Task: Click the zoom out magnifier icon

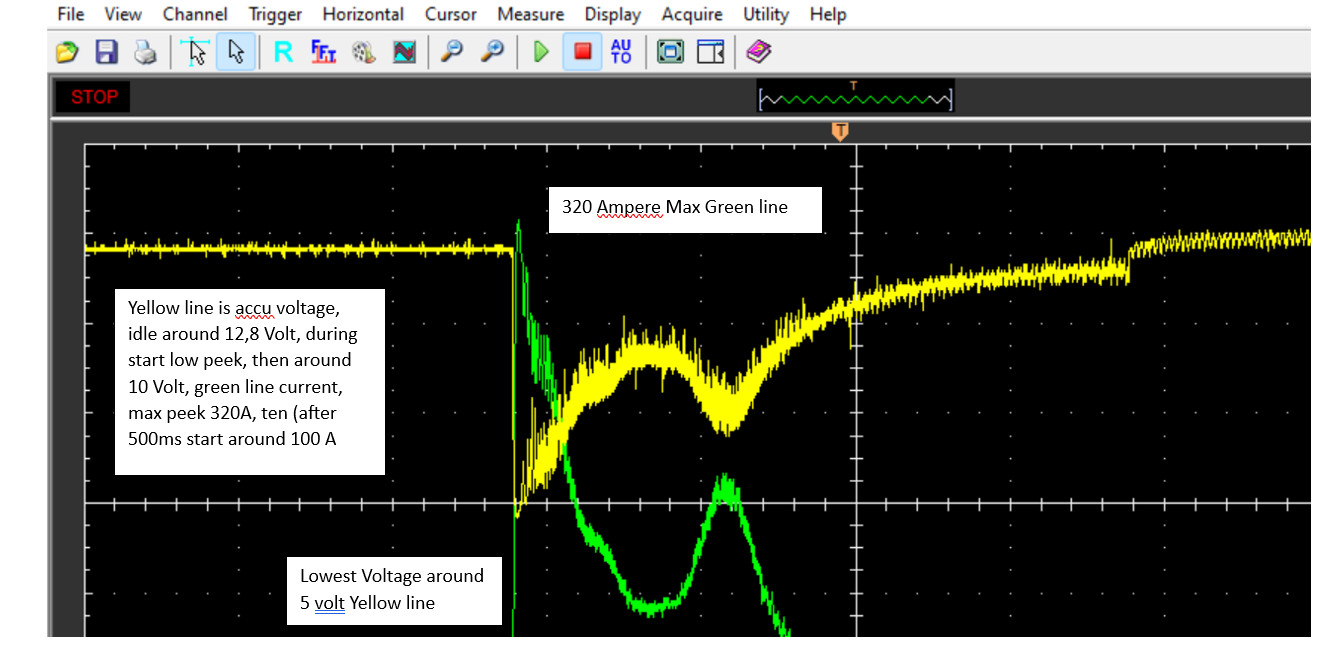Action: 453,52
